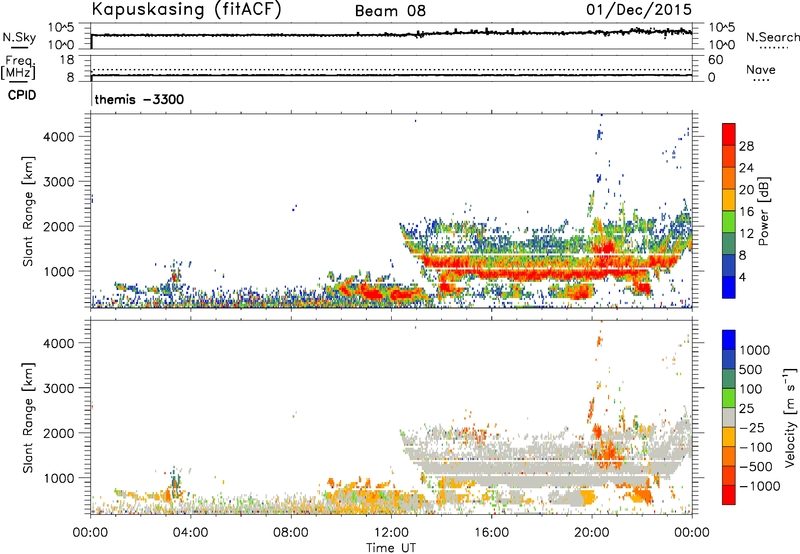Image resolution: width=800 pixels, height=554 pixels.
Task: Select the light green swatch between 12 and 16 dB
Action: pyautogui.click(x=729, y=222)
